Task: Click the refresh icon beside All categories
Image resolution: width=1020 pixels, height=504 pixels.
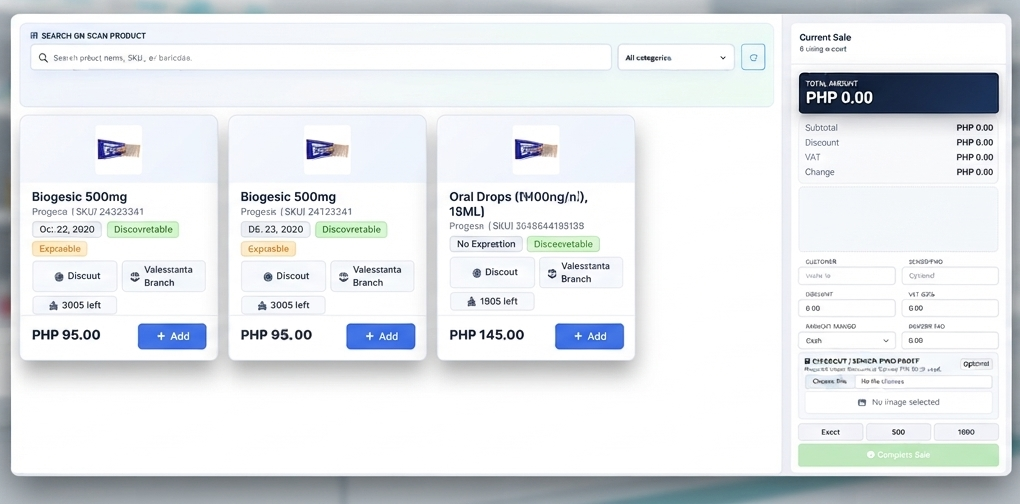Action: 753,57
